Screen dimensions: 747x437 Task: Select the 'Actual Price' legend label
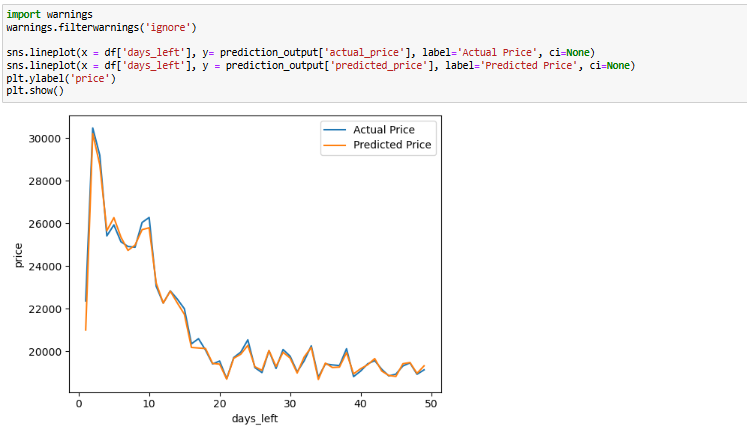384,130
